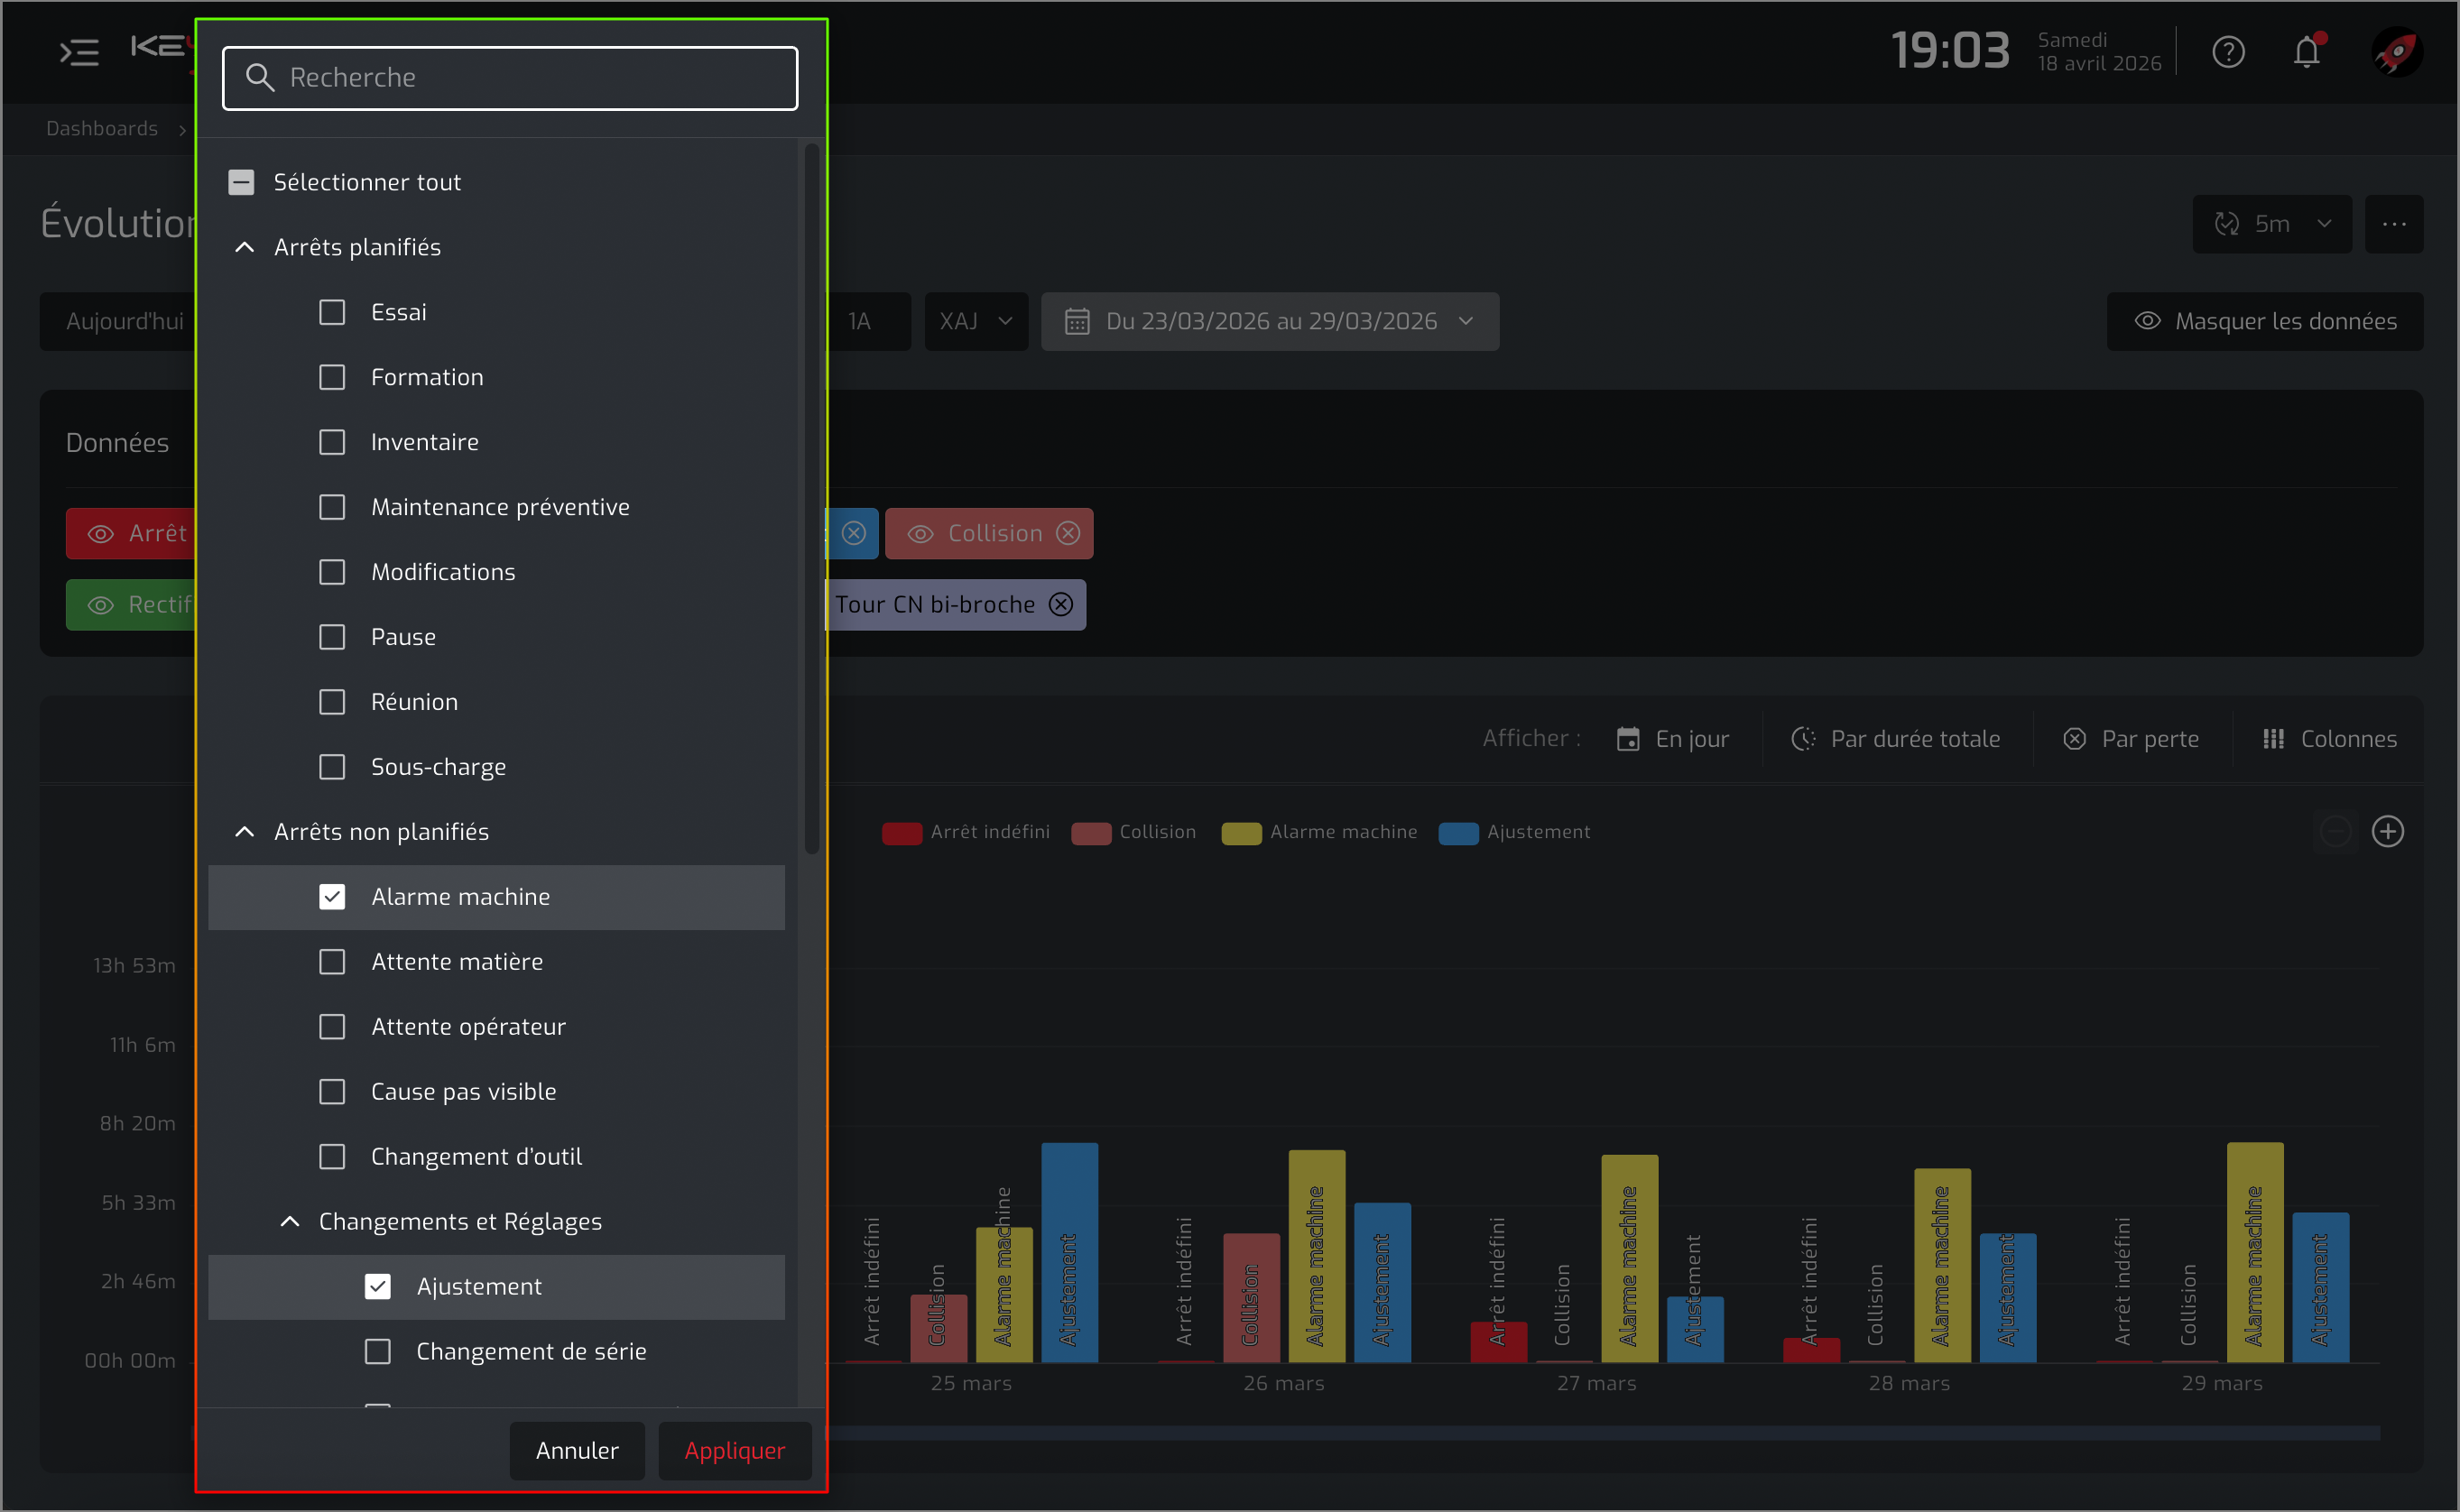Toggle the Sélectionner tout checkbox

241,182
